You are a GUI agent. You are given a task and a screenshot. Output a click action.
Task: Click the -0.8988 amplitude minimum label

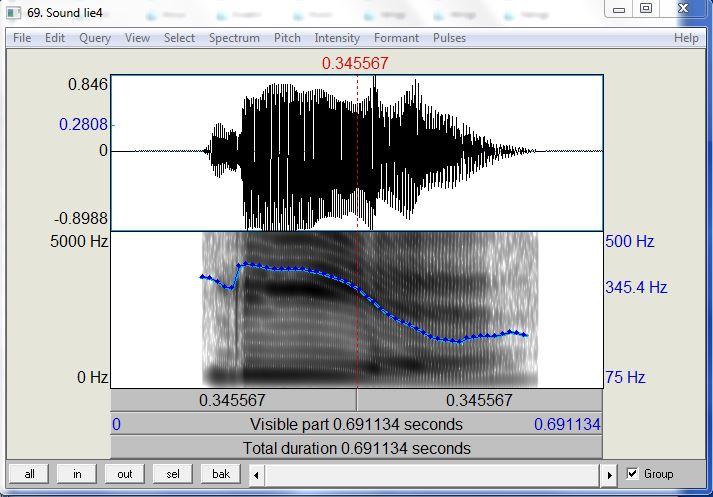(81, 218)
